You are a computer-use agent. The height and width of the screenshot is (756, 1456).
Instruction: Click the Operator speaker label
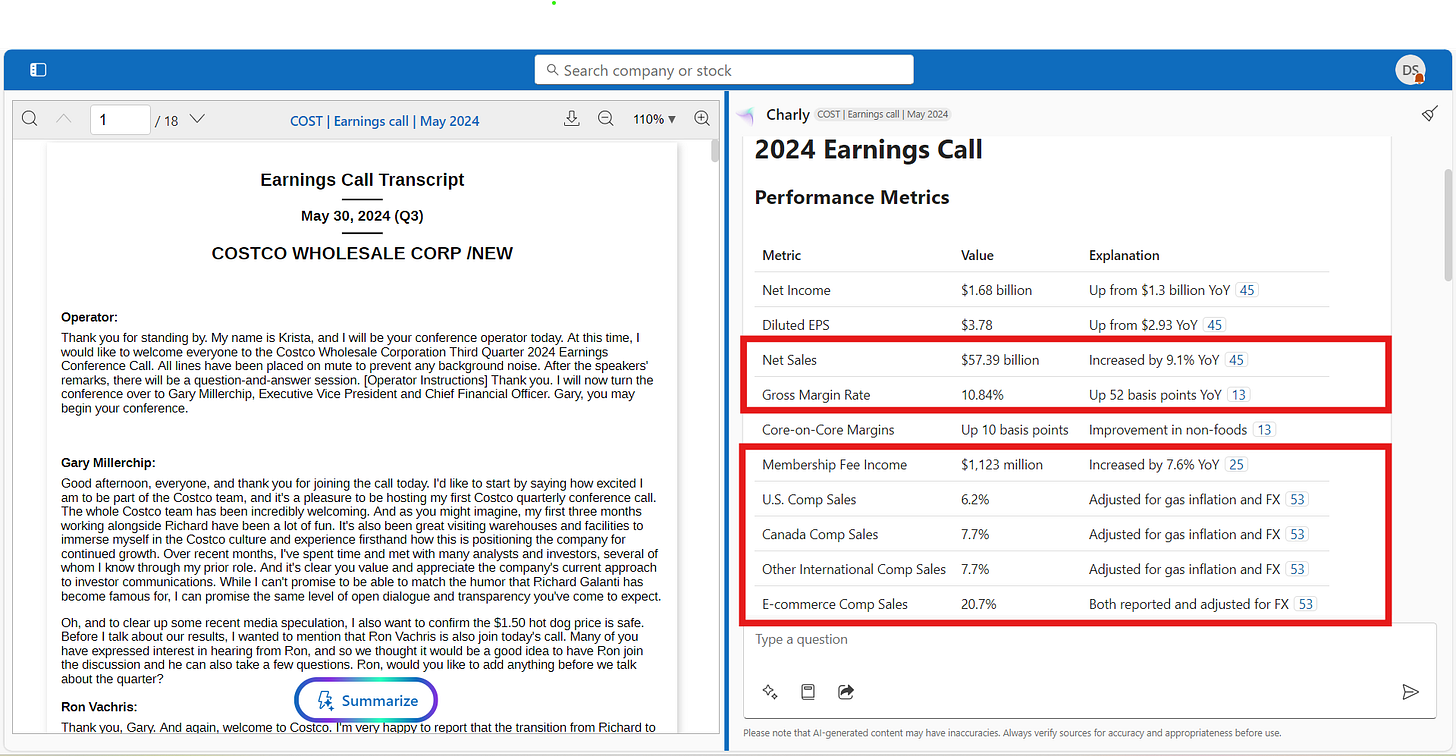[89, 317]
